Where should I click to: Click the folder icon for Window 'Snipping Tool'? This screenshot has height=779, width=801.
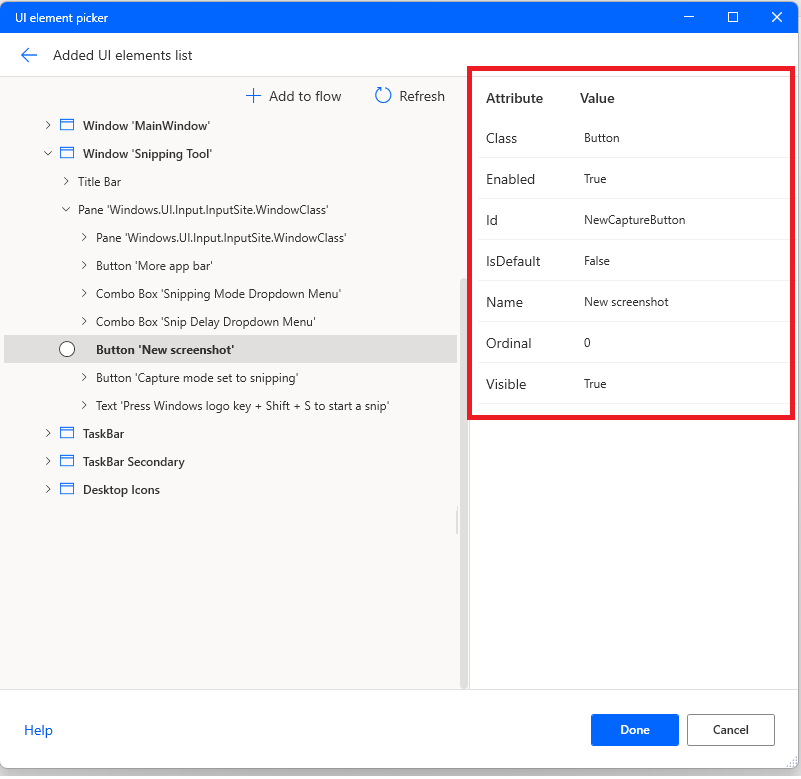(66, 153)
